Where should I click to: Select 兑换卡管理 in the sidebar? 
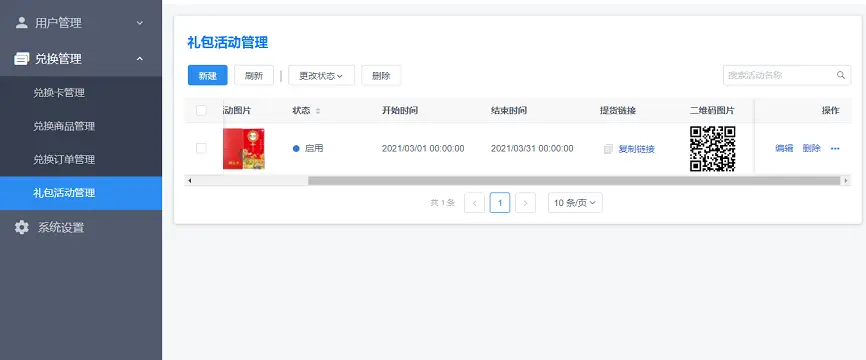coord(81,93)
